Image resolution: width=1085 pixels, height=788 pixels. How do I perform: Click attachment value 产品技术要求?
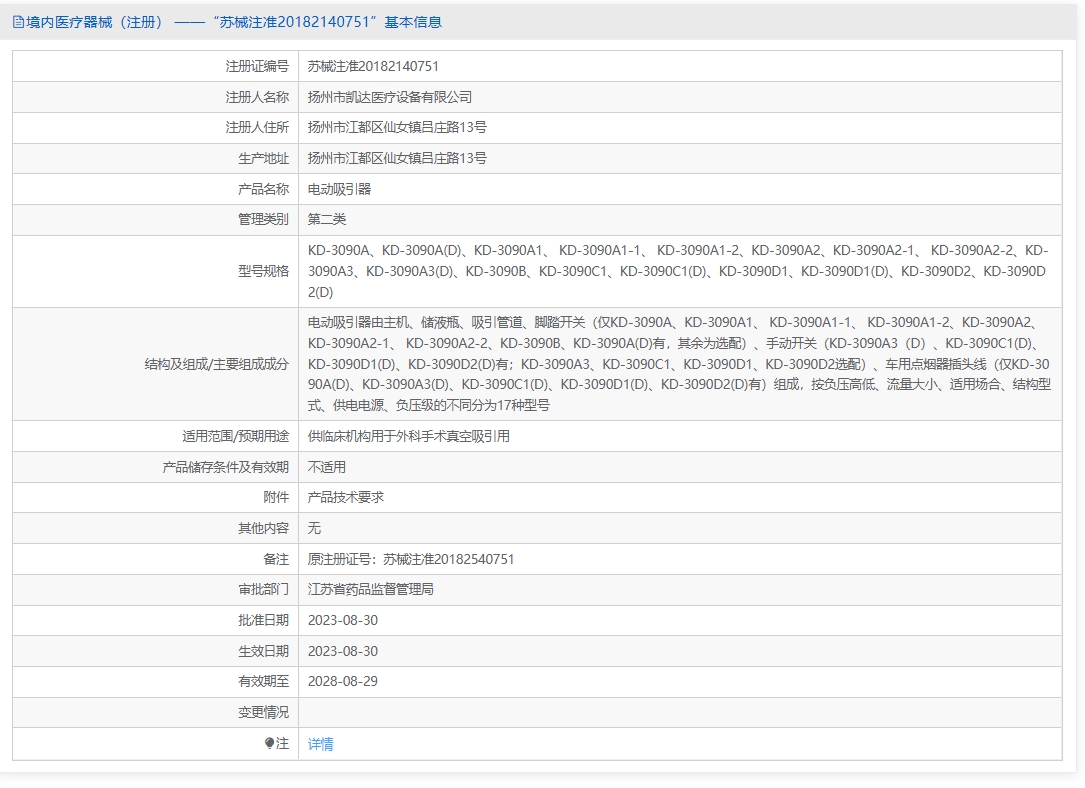pyautogui.click(x=345, y=497)
